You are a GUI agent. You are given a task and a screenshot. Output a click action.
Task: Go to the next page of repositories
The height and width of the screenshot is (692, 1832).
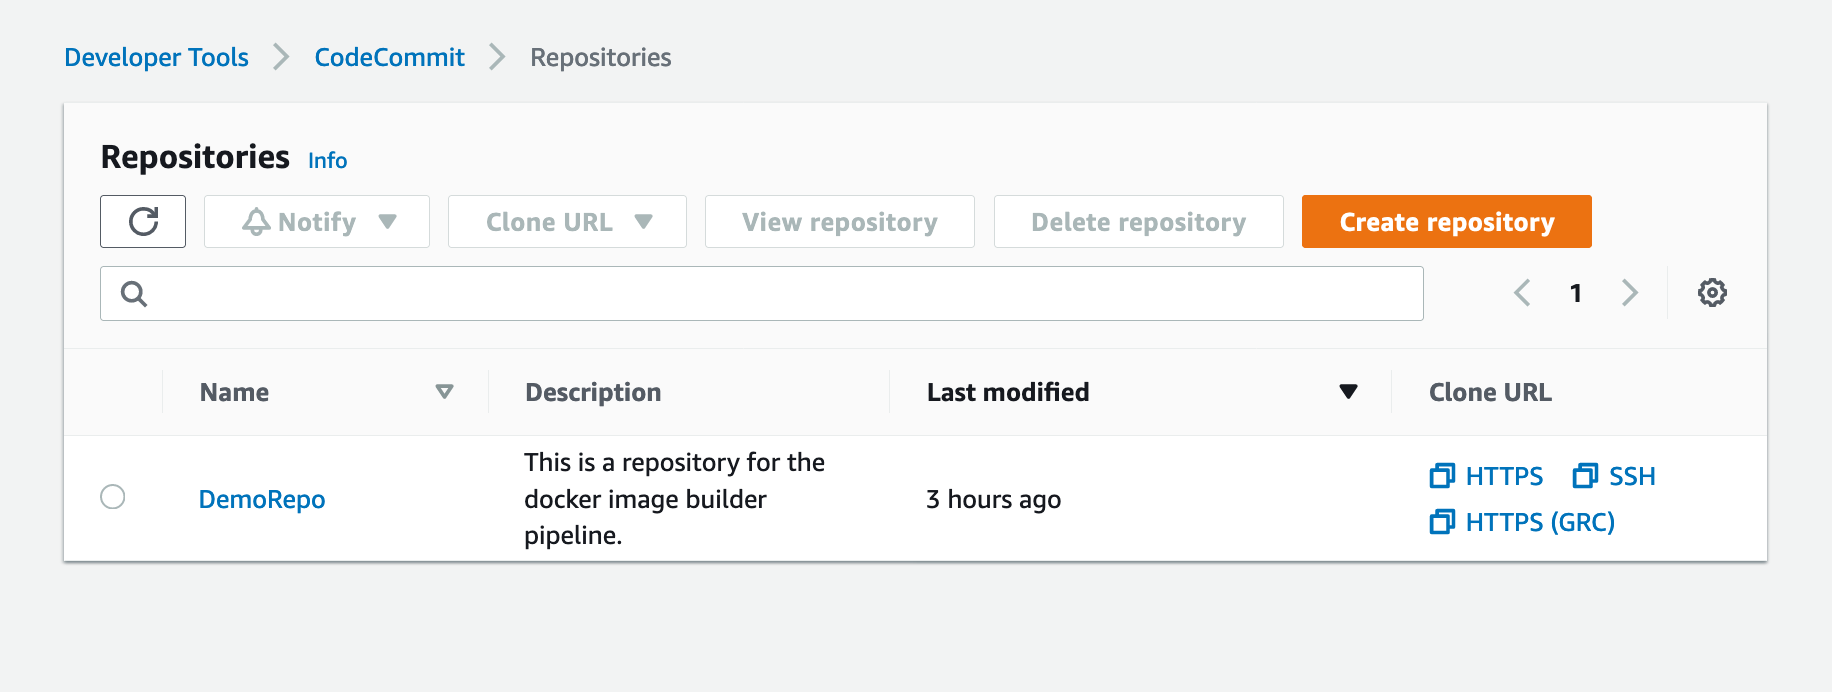1630,292
